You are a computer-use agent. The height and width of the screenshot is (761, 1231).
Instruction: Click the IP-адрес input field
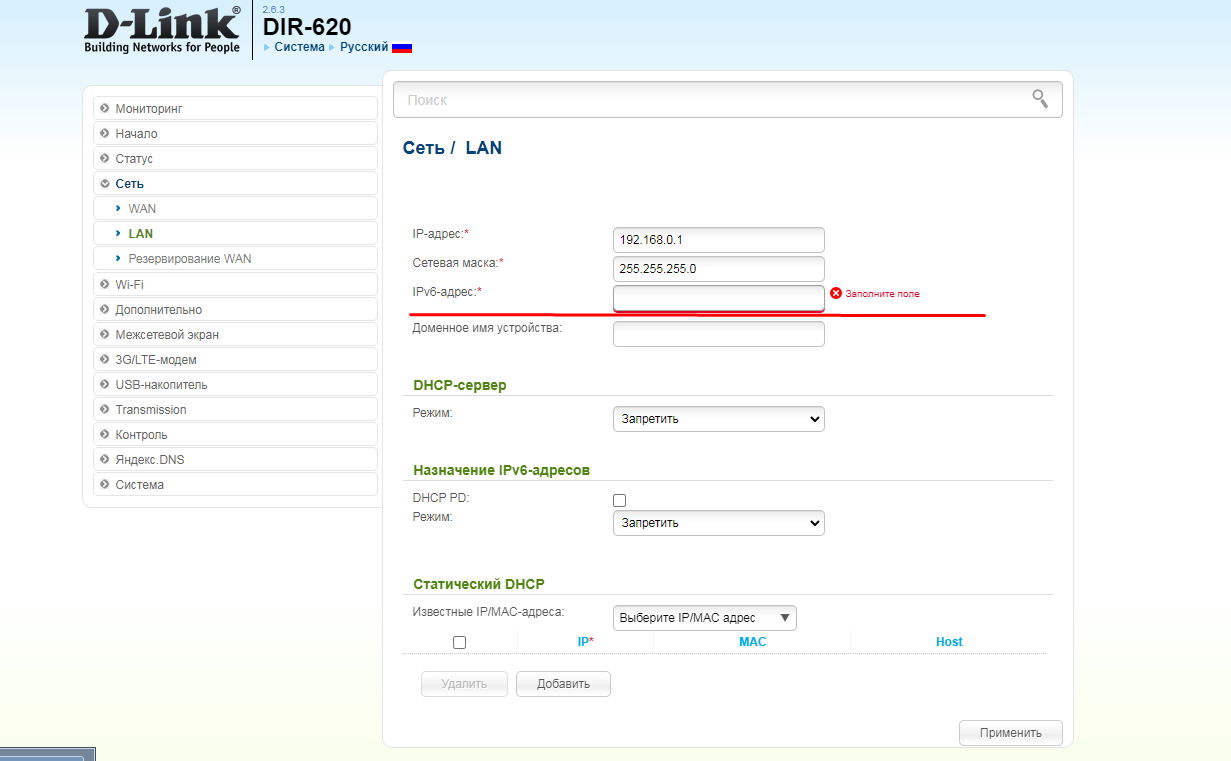click(x=718, y=240)
